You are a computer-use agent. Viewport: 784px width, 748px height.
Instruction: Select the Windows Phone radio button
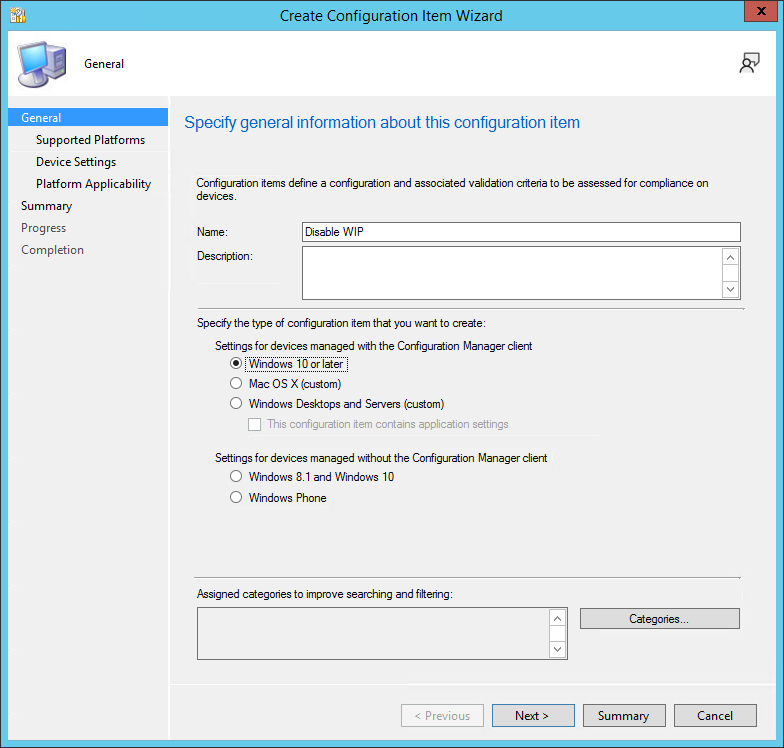pyautogui.click(x=237, y=498)
